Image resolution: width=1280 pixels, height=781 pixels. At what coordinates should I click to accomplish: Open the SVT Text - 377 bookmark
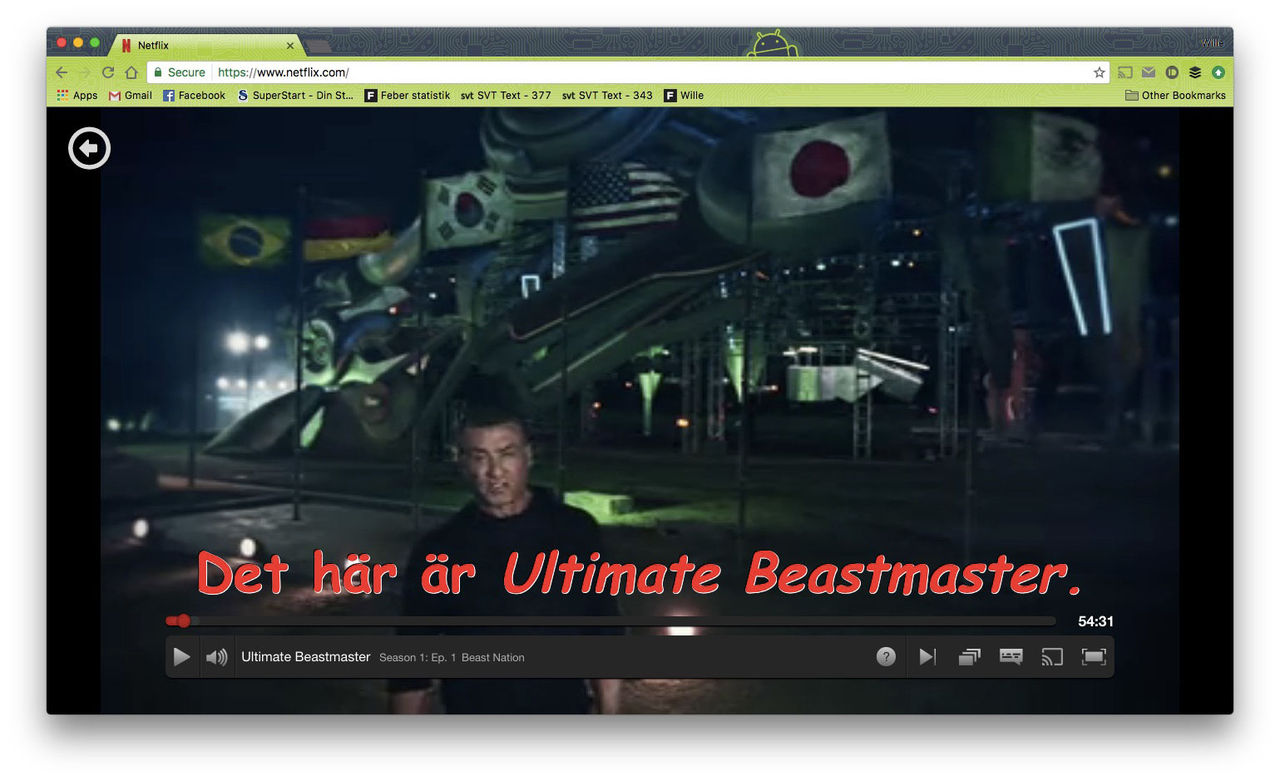point(505,95)
